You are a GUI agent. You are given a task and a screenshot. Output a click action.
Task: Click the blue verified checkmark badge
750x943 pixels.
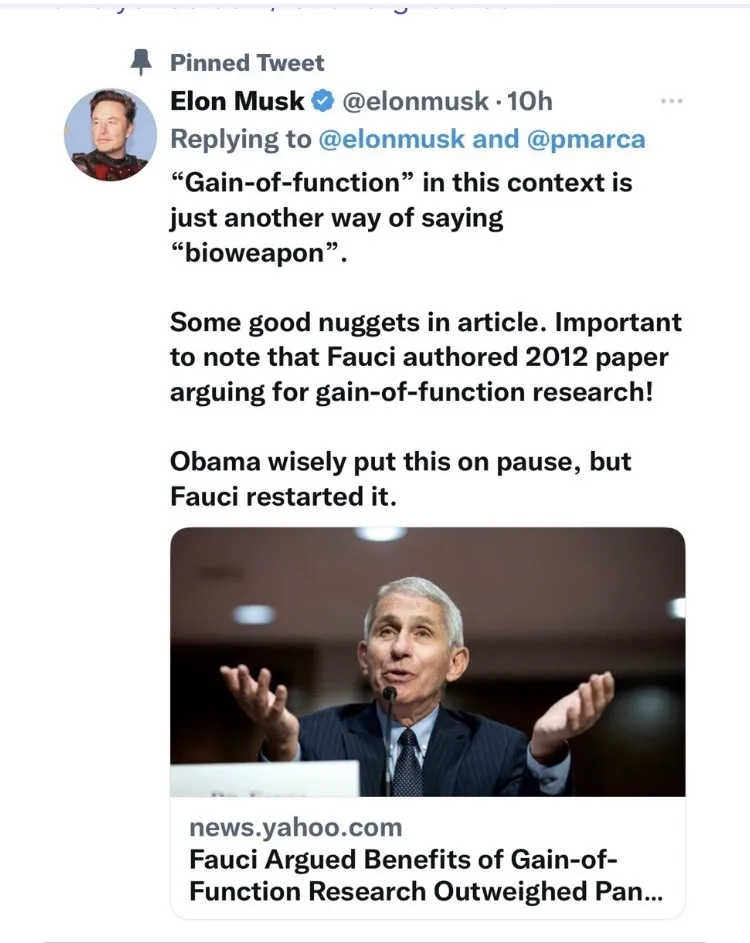tap(323, 101)
